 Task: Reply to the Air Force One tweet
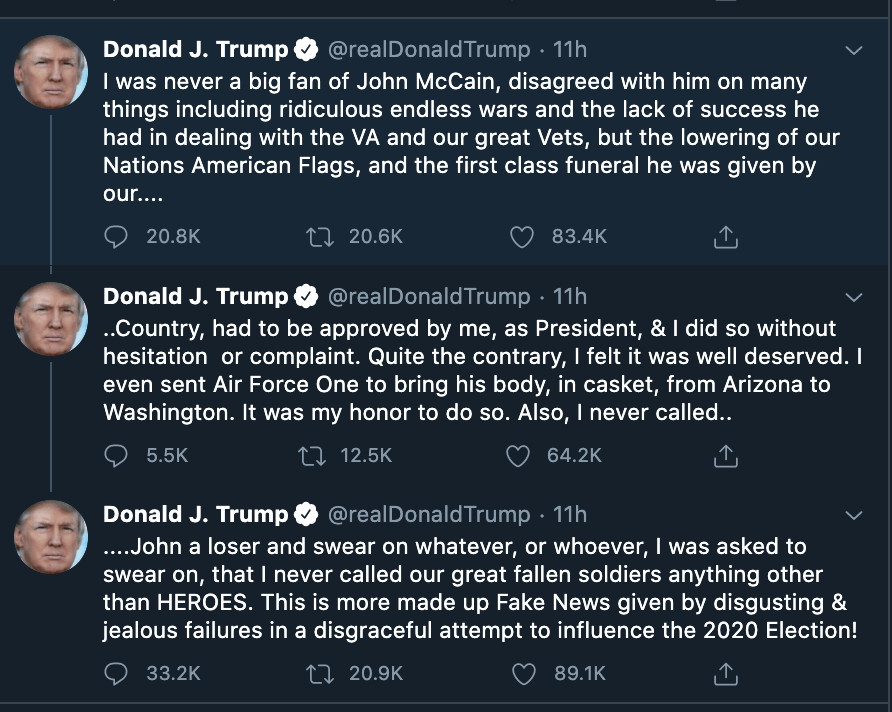pos(117,456)
